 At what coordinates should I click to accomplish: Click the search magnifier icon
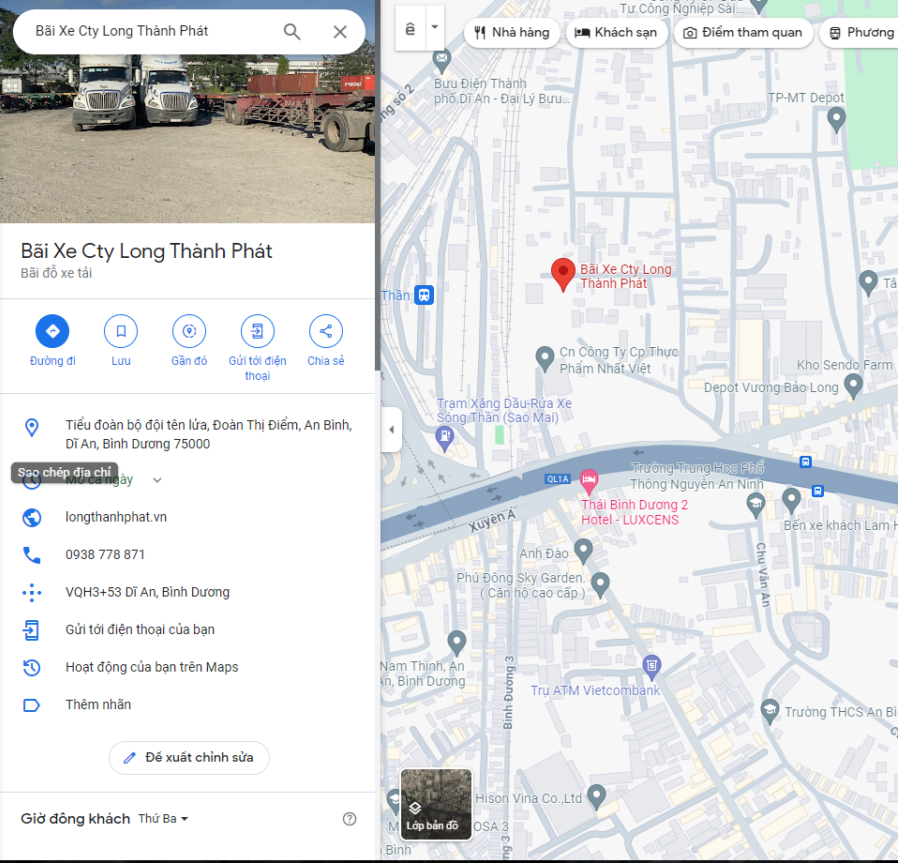coord(292,32)
